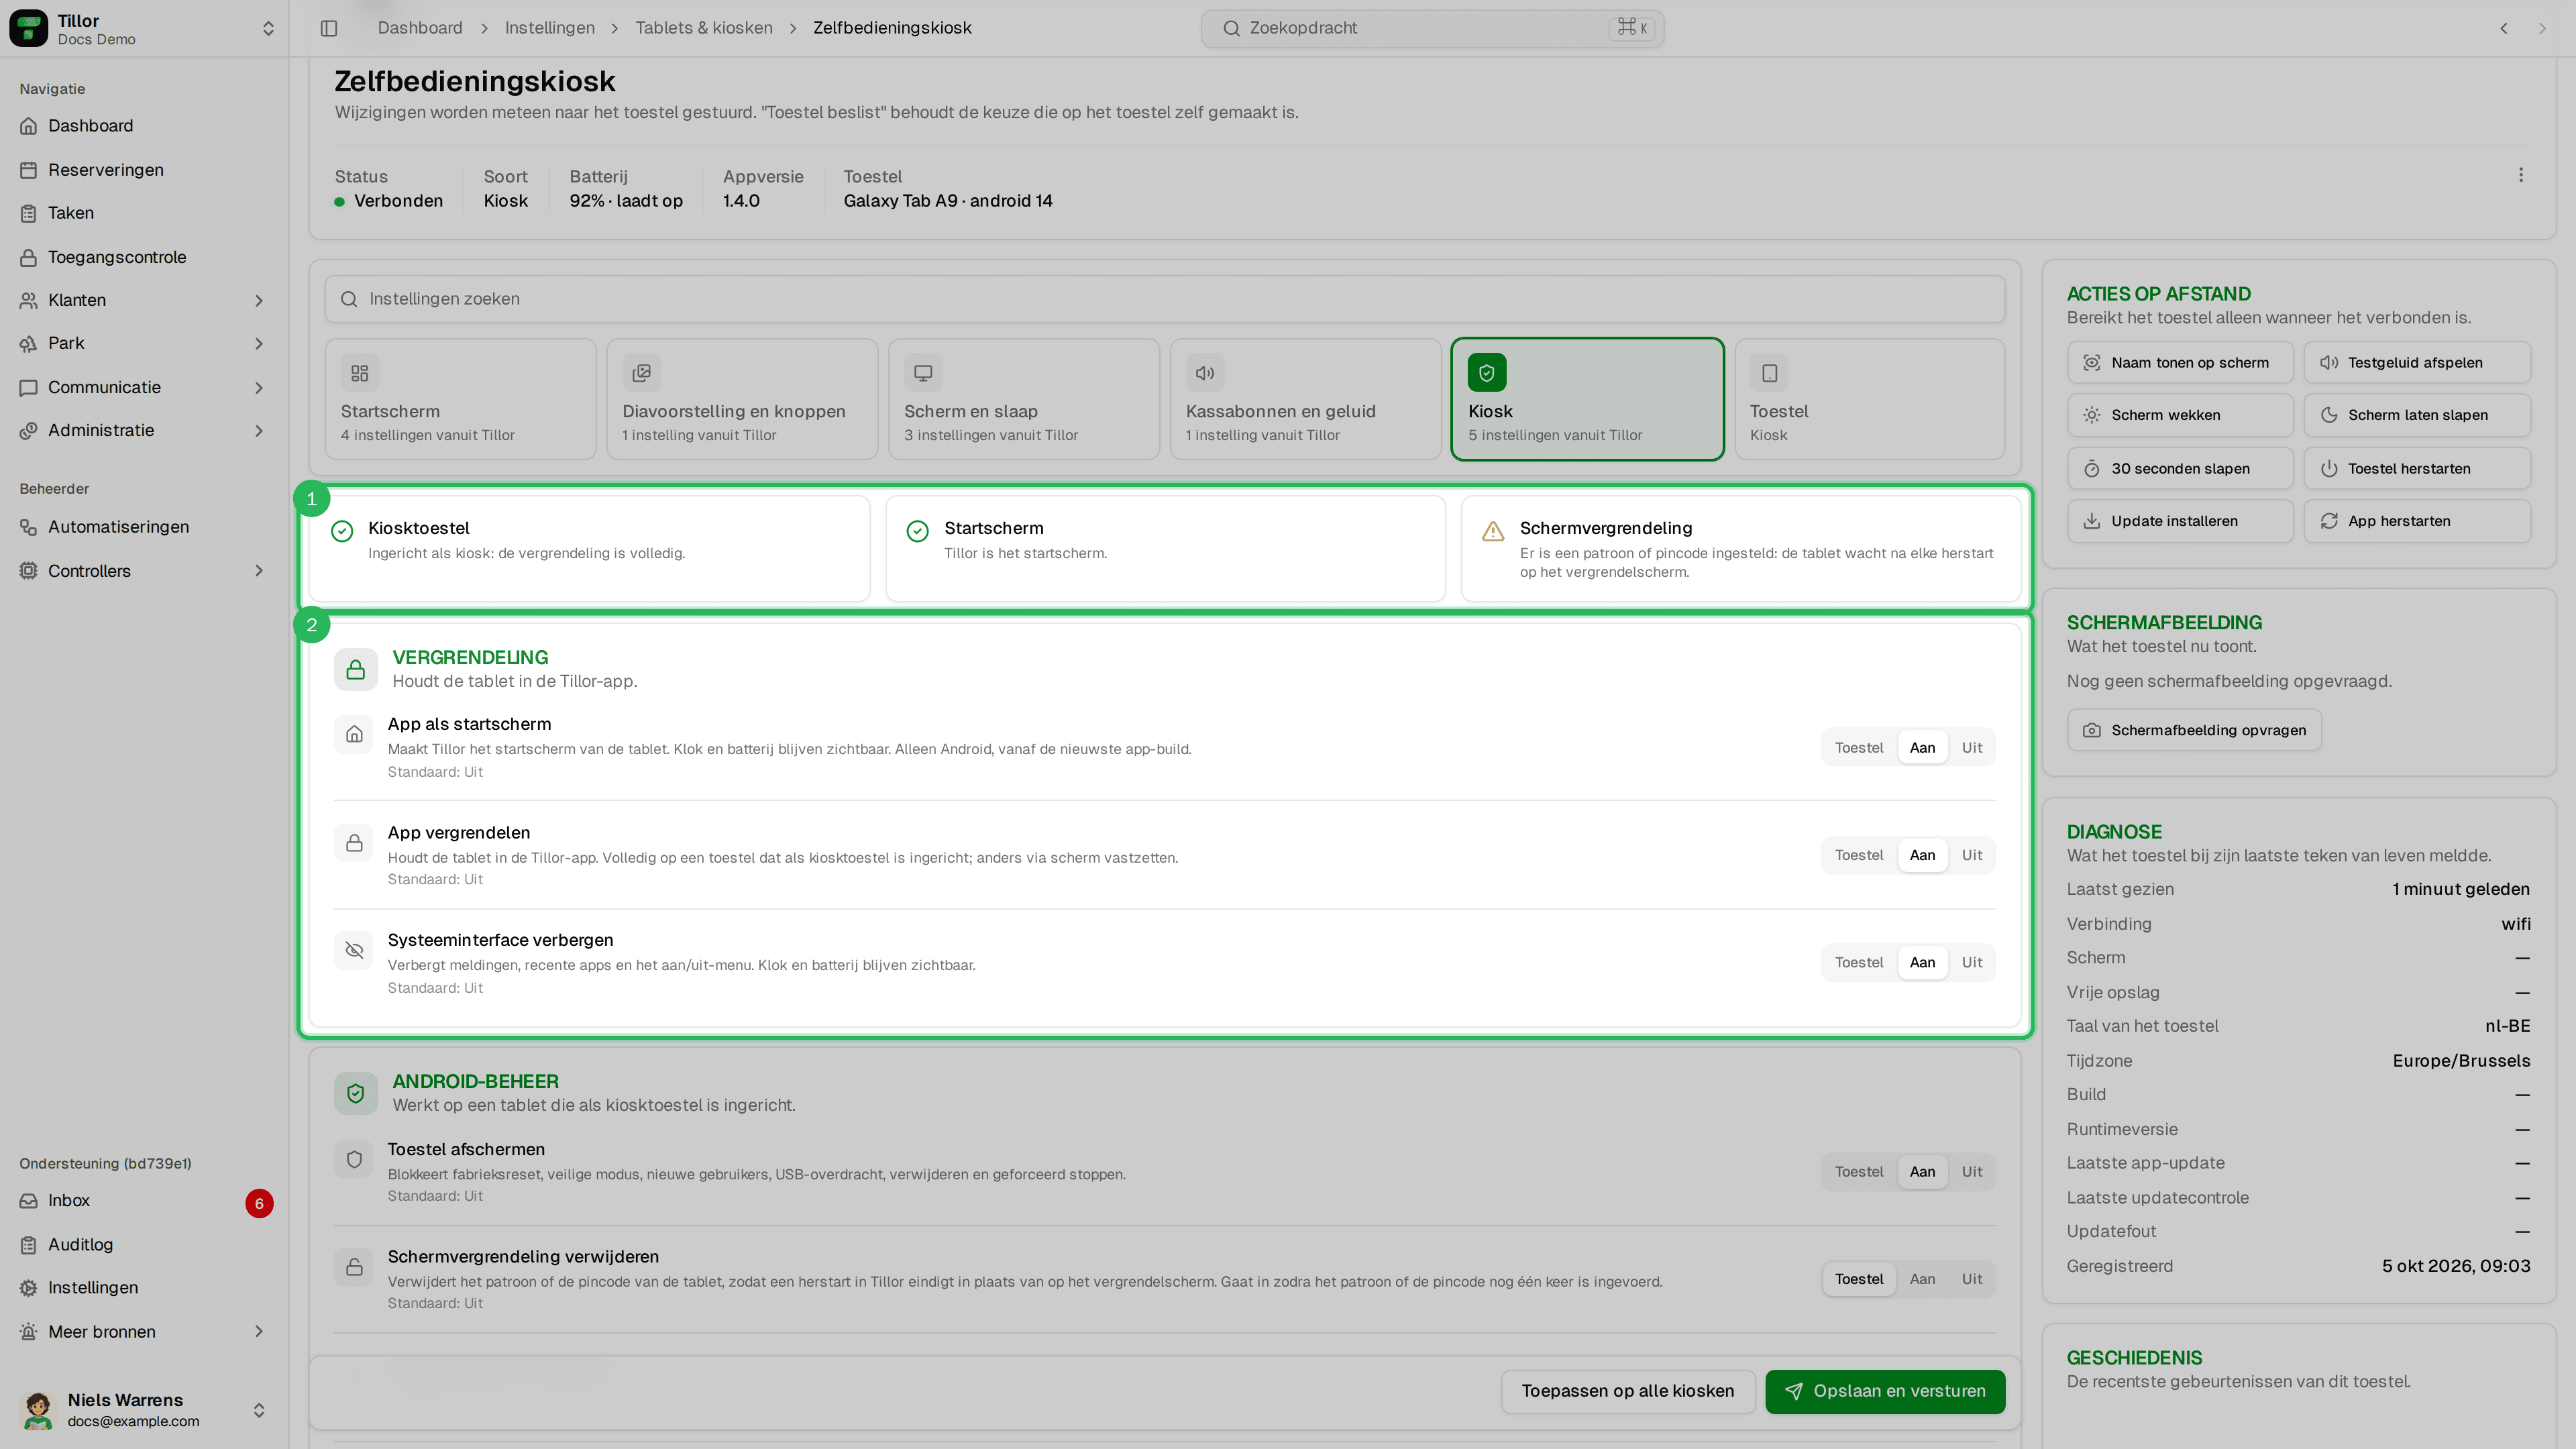This screenshot has height=1449, width=2576.
Task: Open the Inbox with 6 notifications
Action: click(144, 1201)
